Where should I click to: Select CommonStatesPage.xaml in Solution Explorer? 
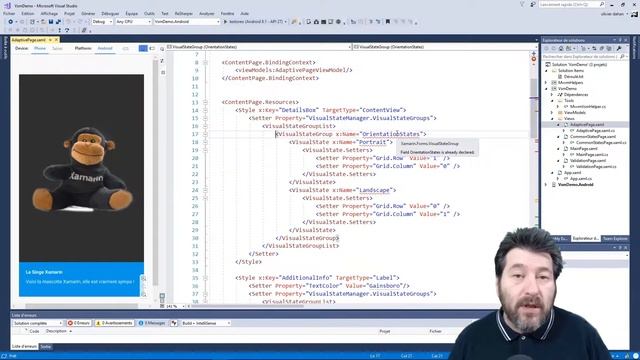pyautogui.click(x=593, y=137)
